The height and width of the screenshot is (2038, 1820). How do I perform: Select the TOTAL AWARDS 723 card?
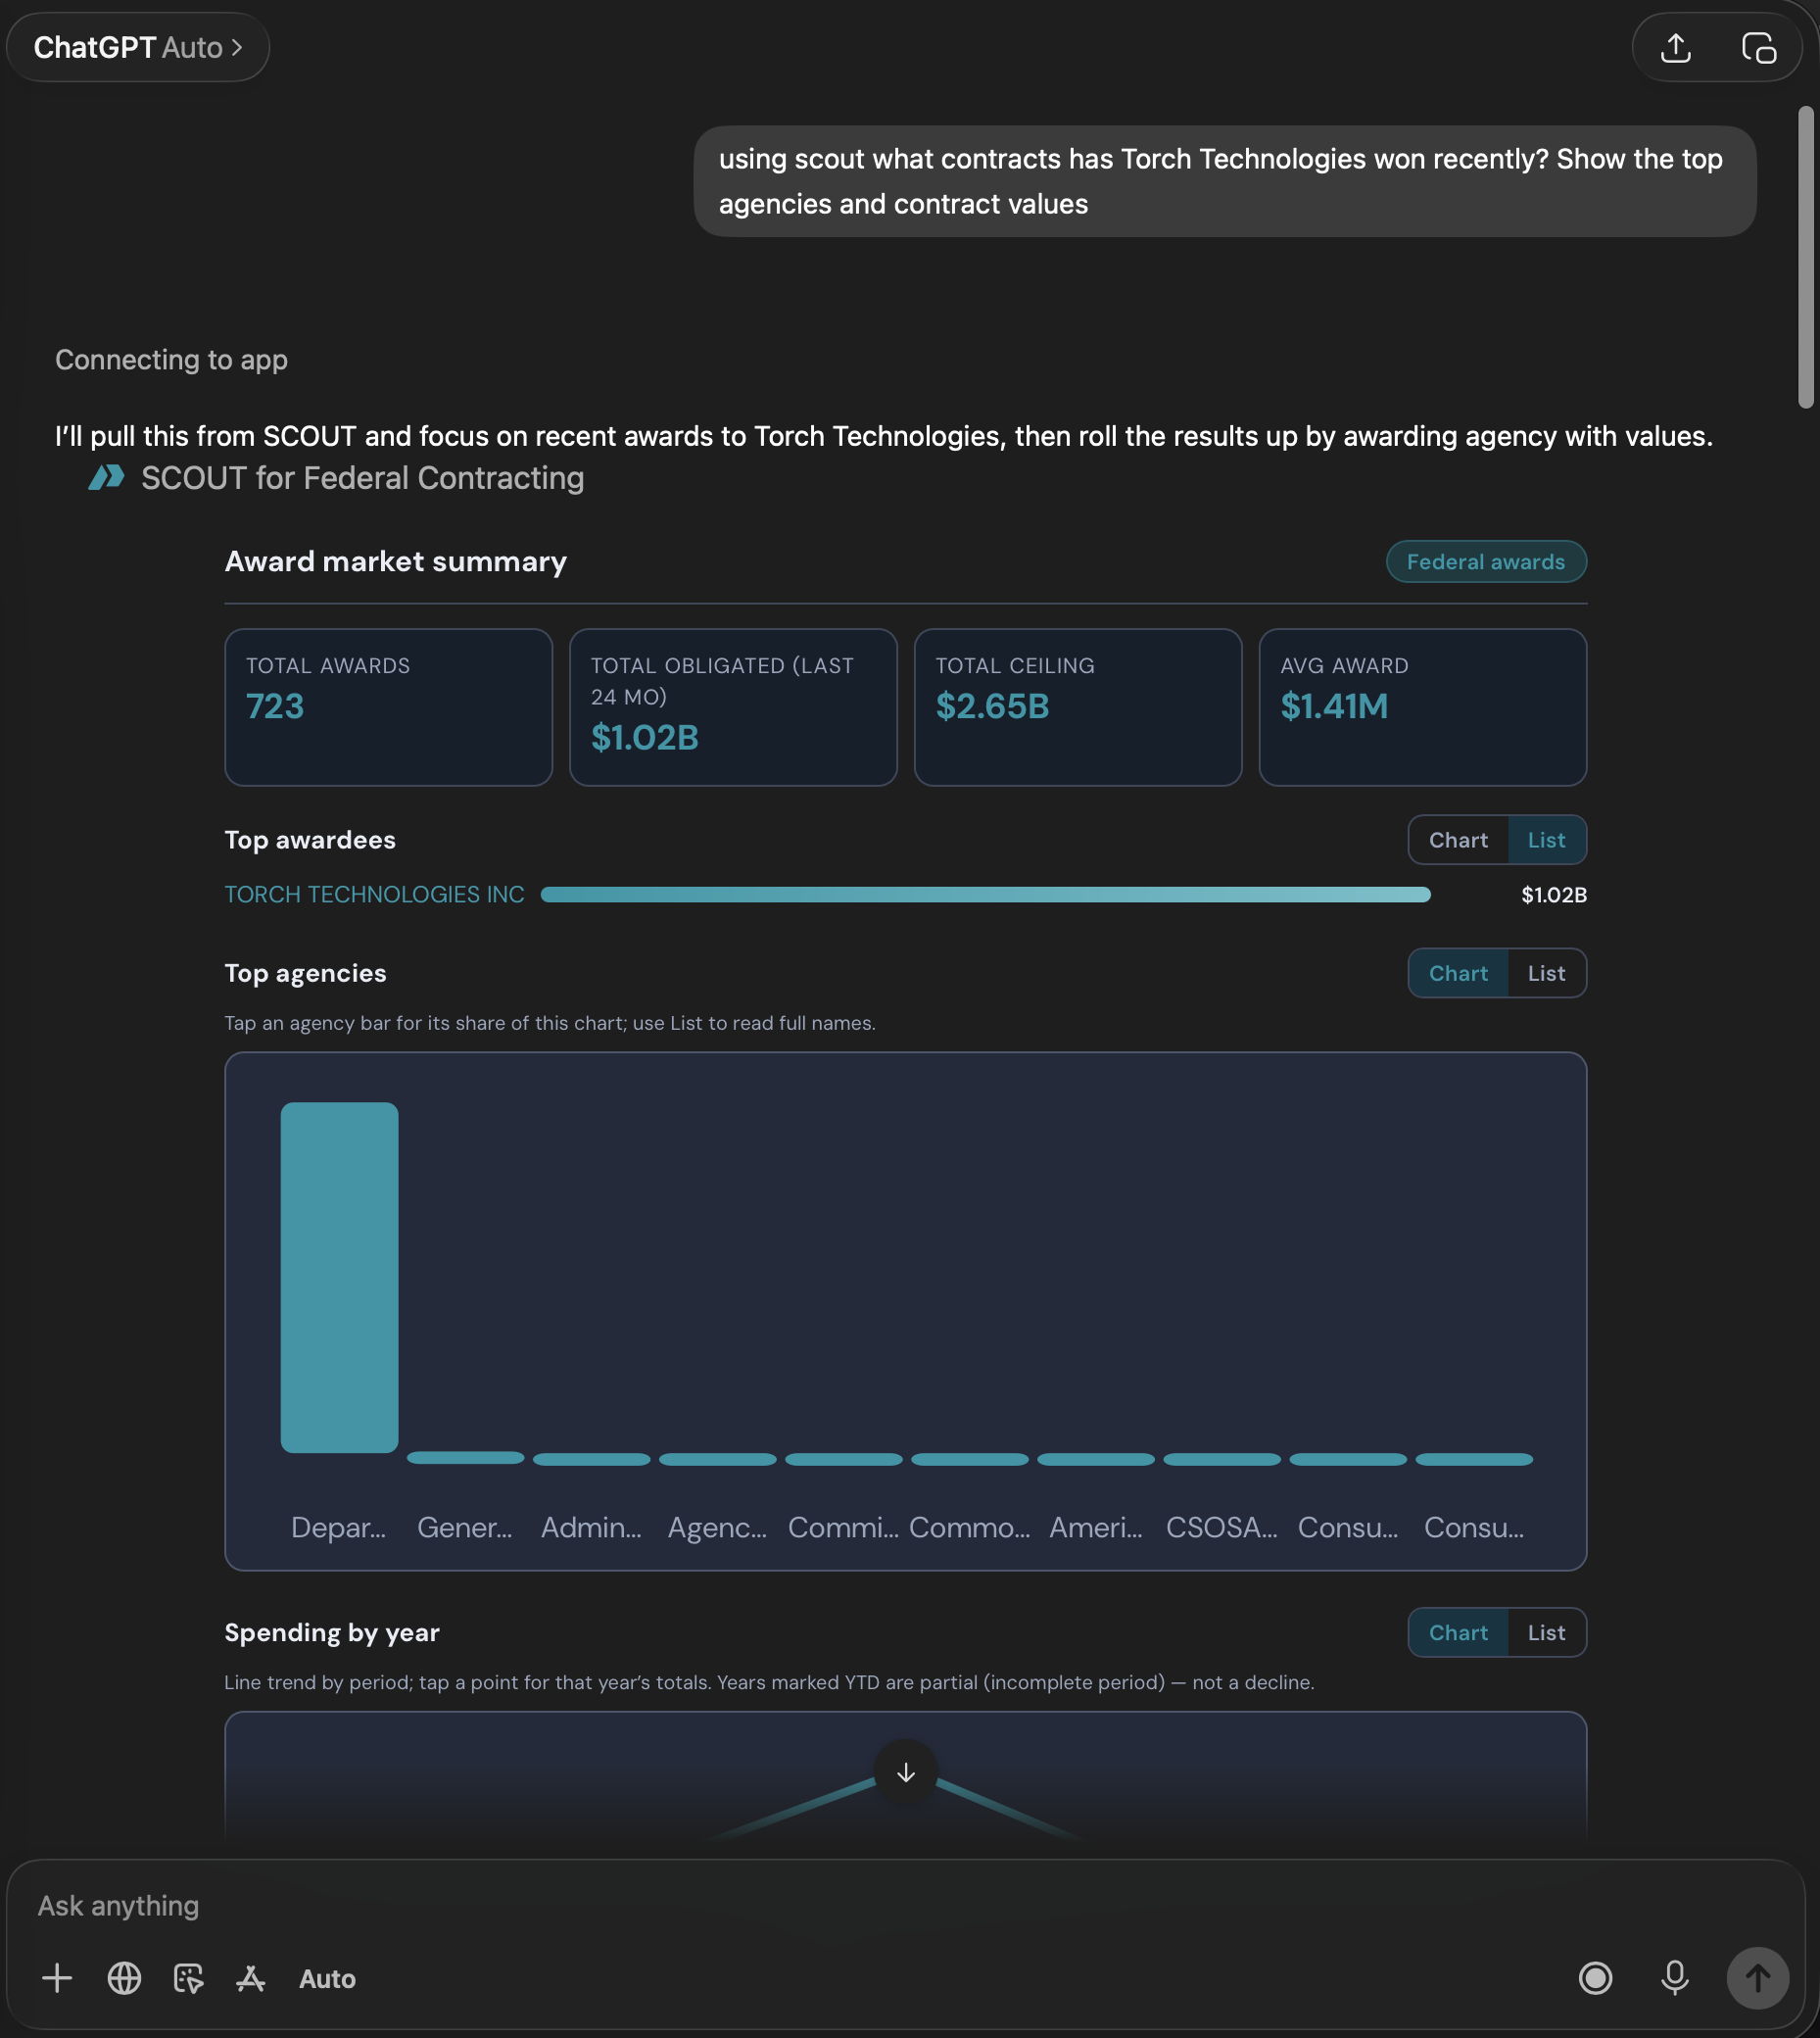388,707
